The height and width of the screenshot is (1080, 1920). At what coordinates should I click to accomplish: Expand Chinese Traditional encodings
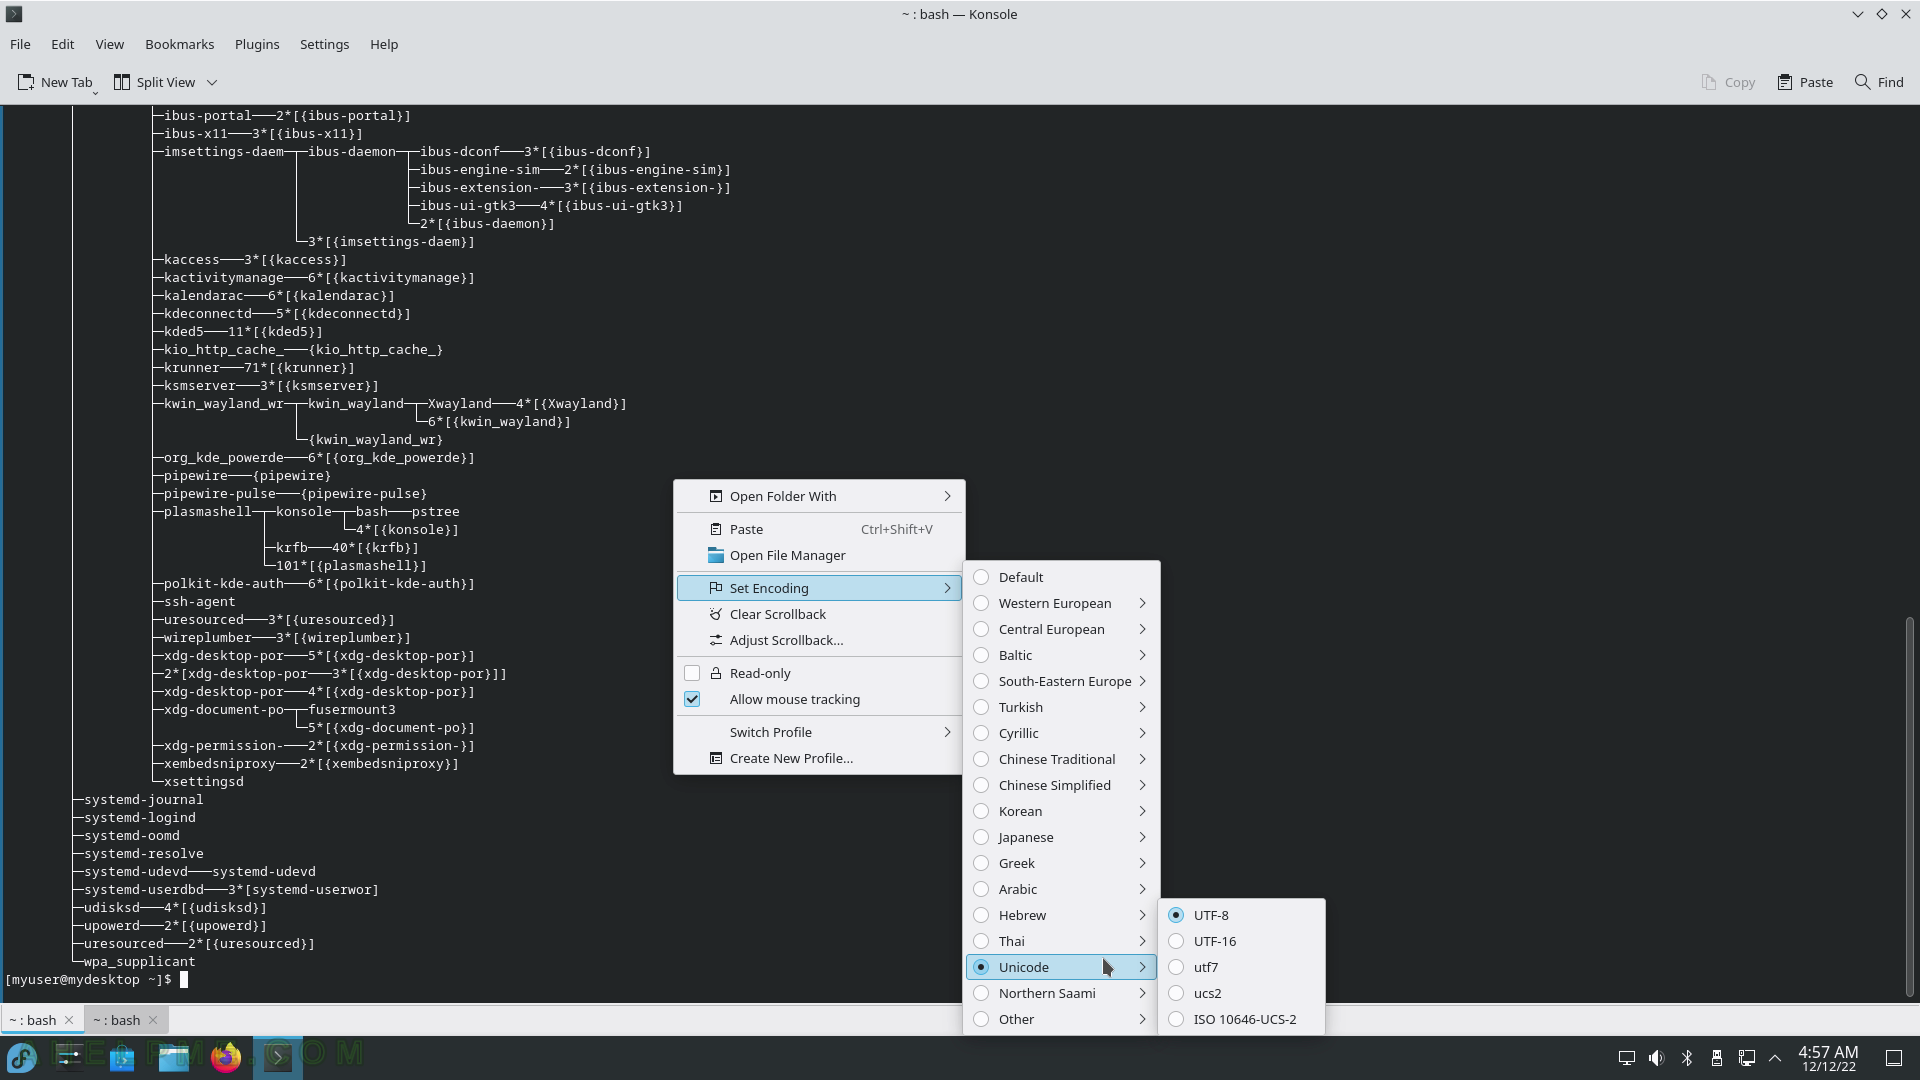click(x=1061, y=759)
